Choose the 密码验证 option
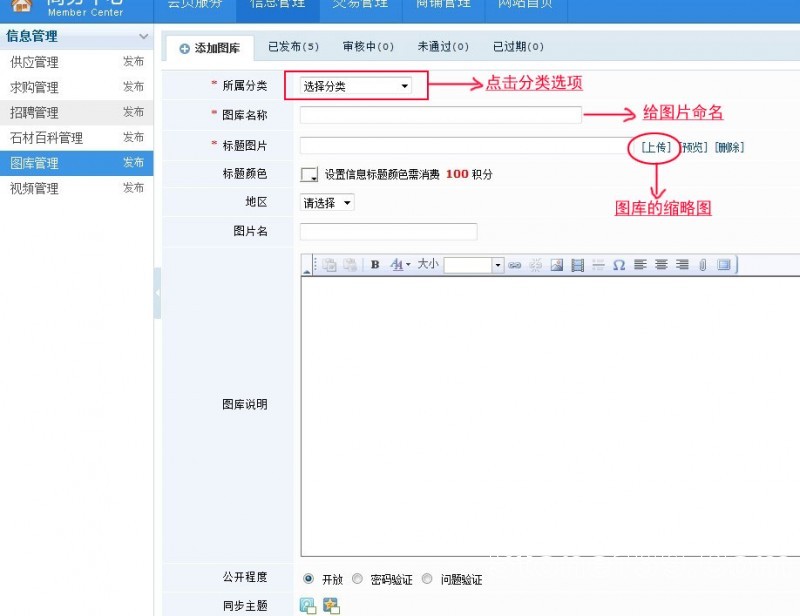 (x=358, y=578)
